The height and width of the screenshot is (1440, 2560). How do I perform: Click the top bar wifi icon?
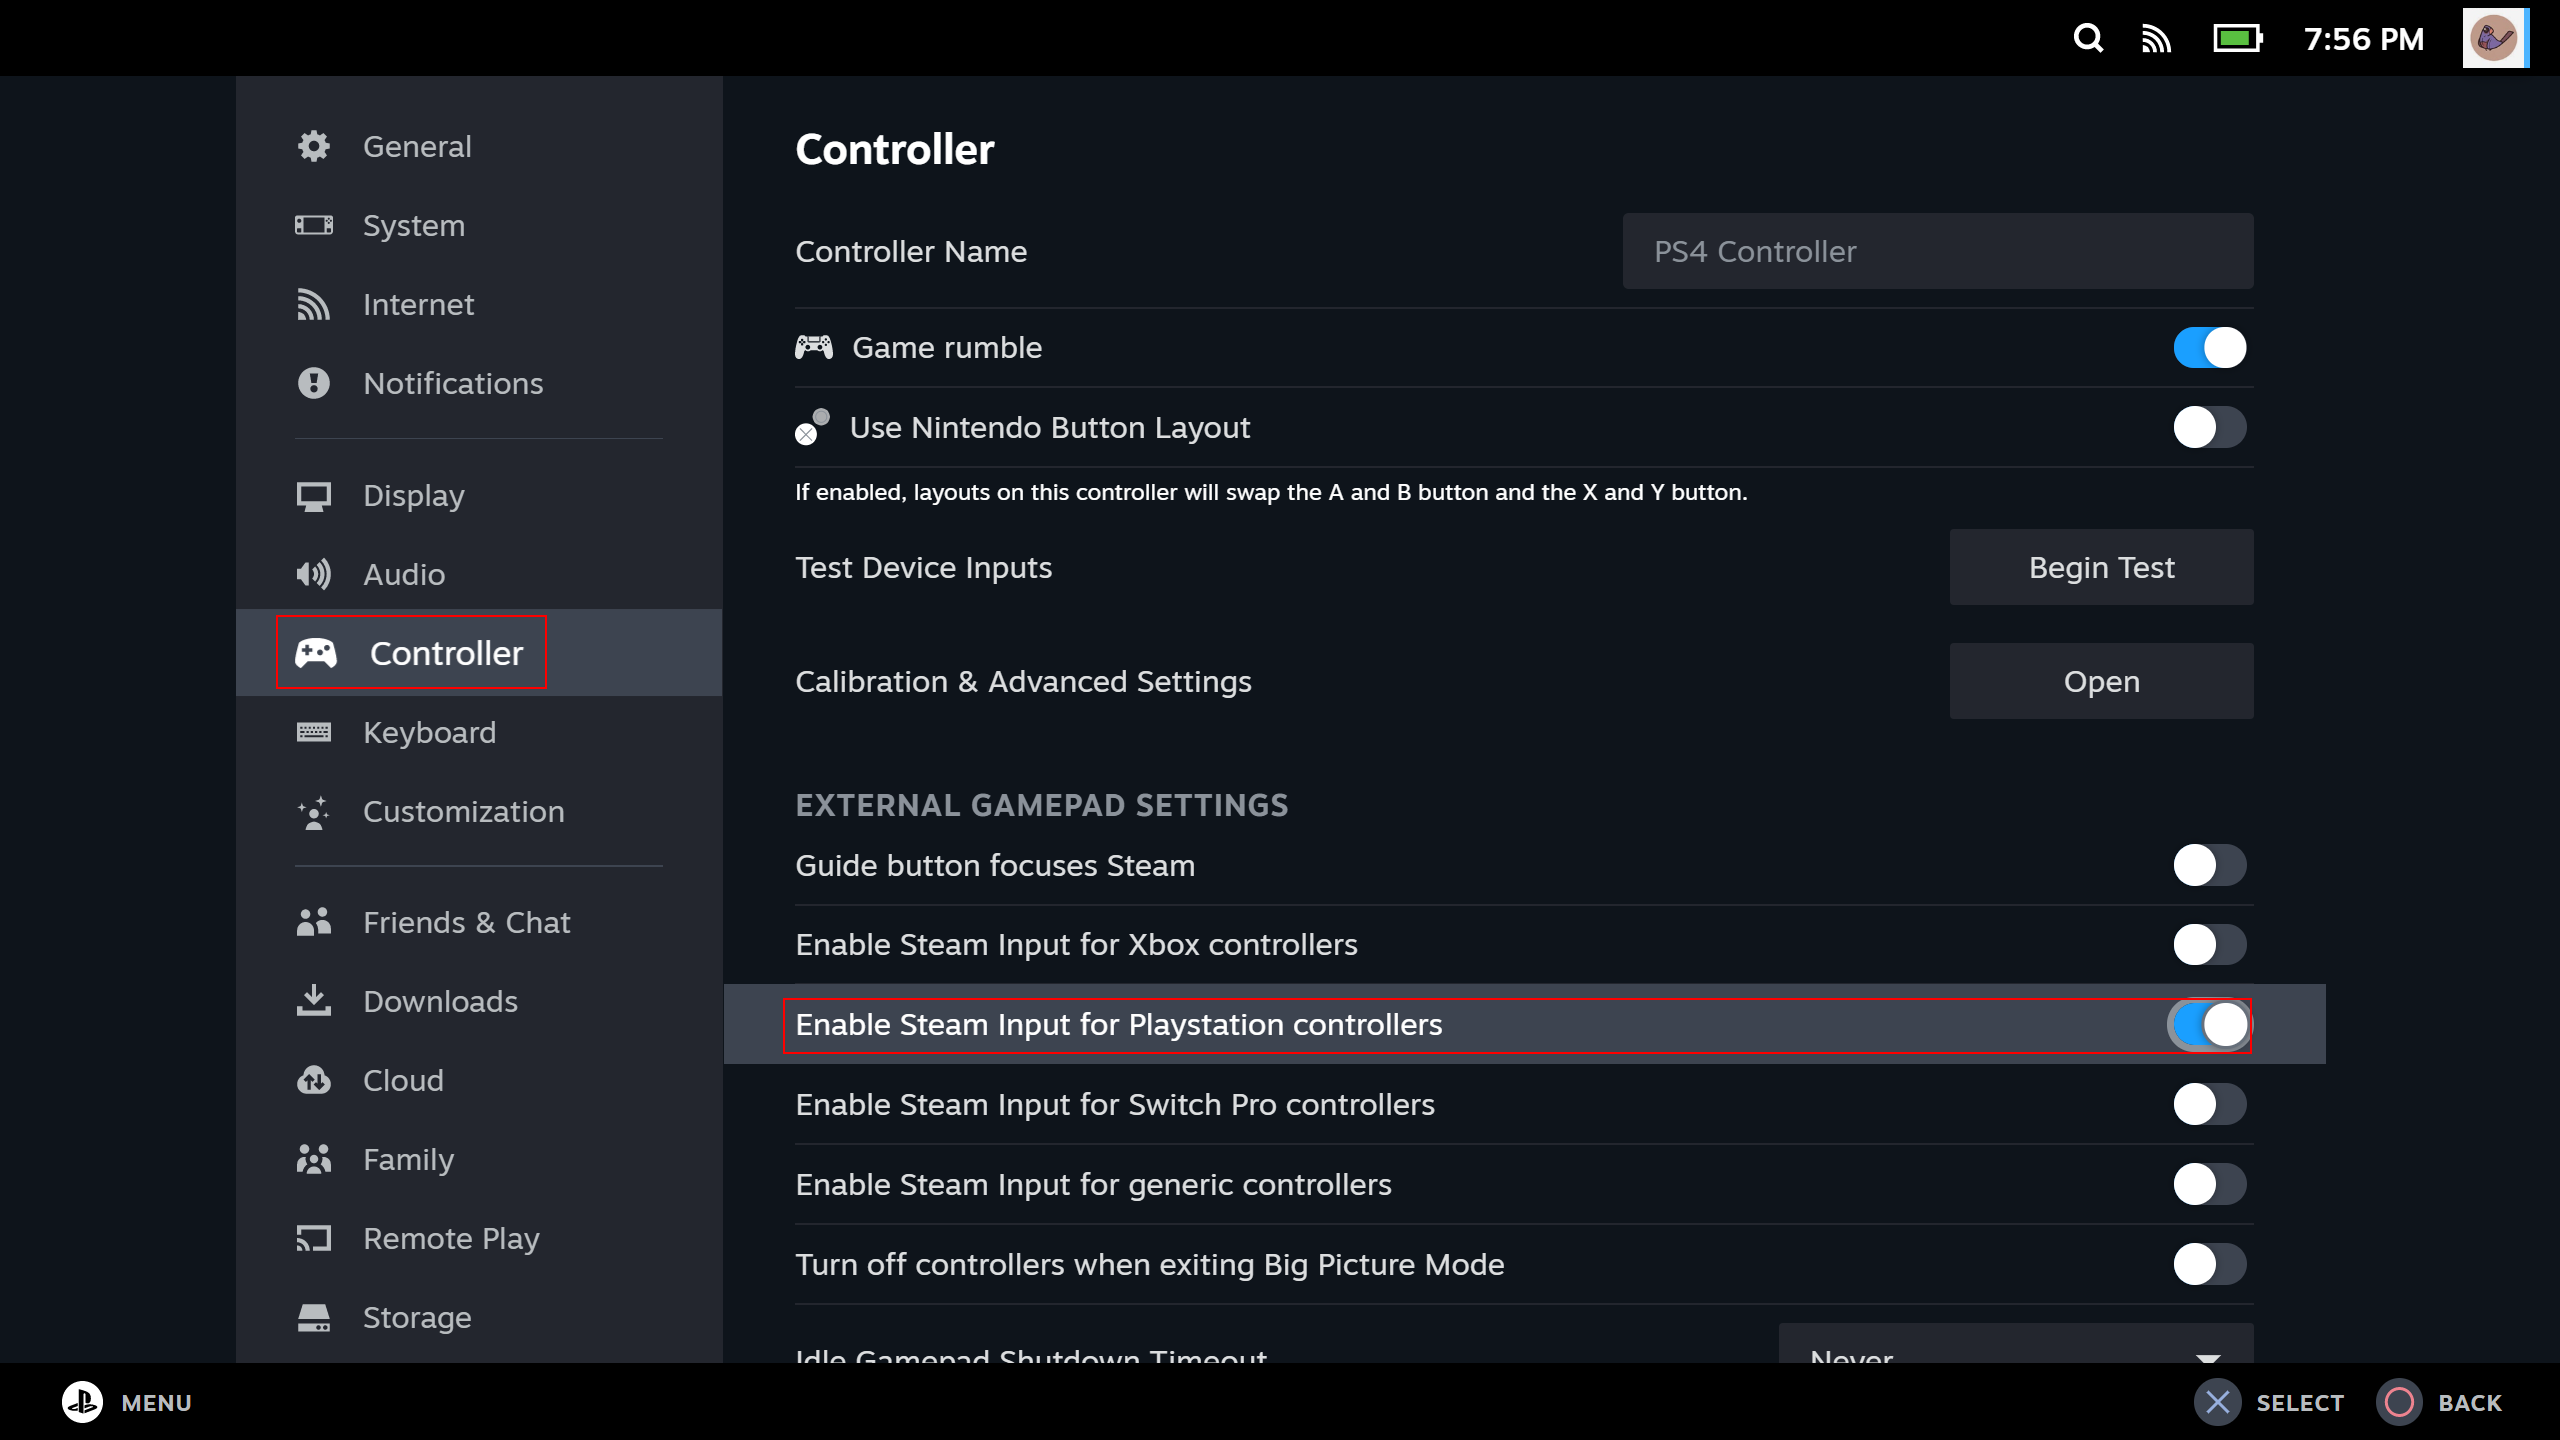click(2156, 39)
